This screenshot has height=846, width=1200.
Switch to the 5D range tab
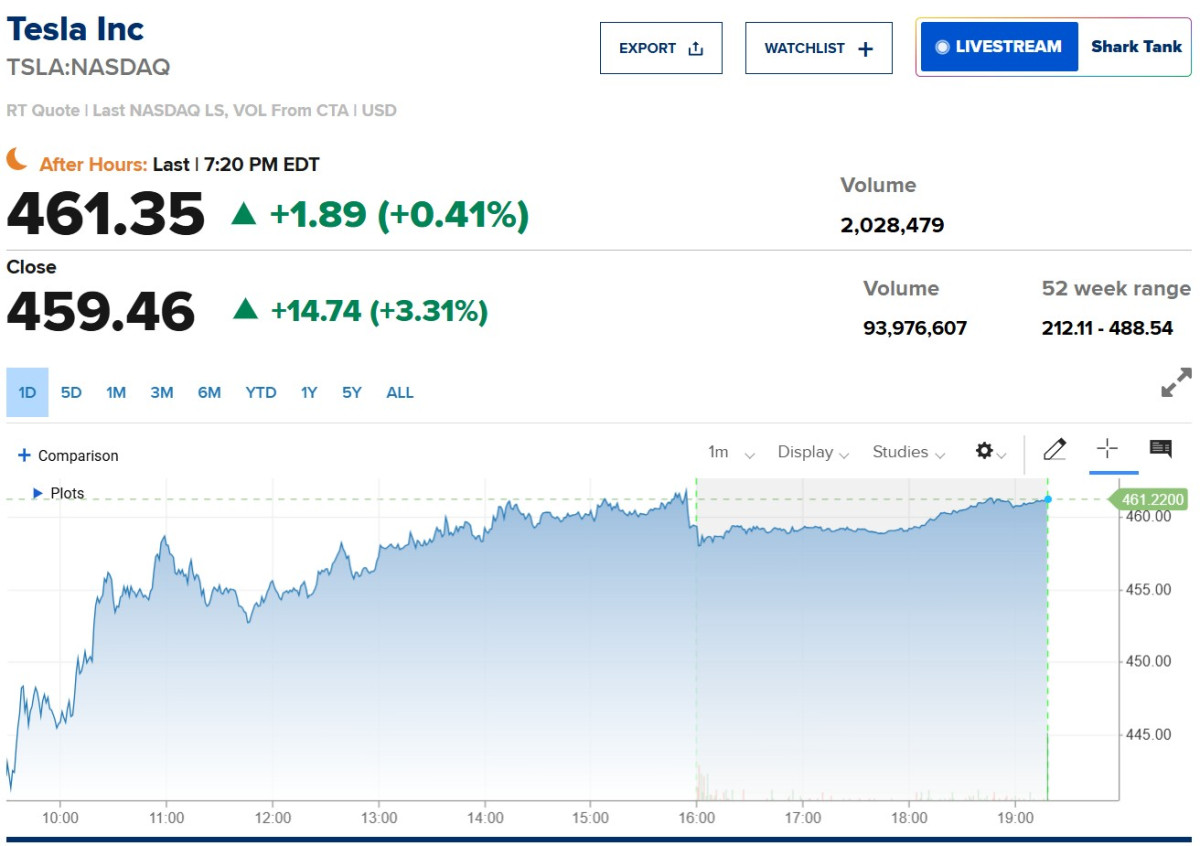point(71,392)
